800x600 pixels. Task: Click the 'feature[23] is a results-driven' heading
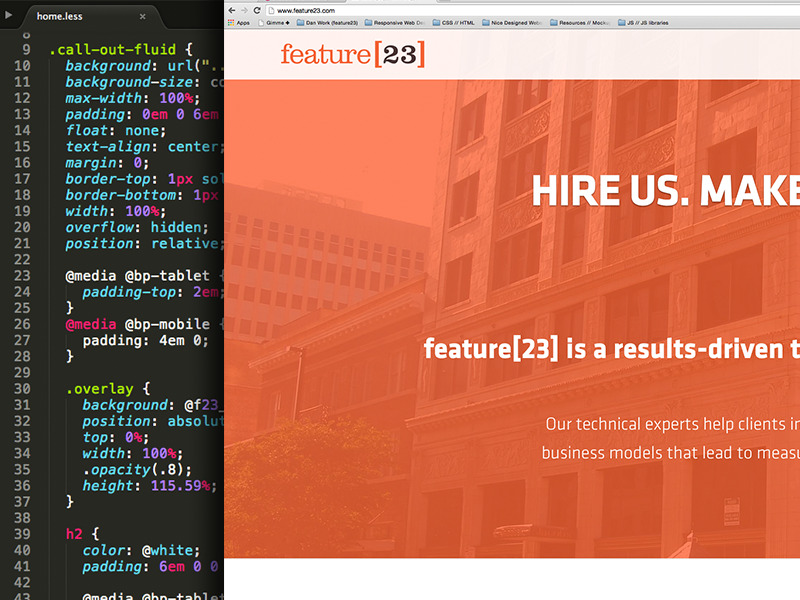pos(612,349)
